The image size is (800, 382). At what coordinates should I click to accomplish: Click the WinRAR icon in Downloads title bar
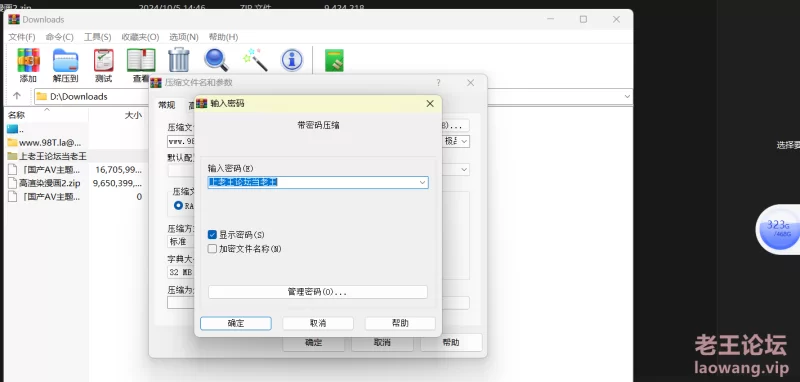tap(14, 19)
